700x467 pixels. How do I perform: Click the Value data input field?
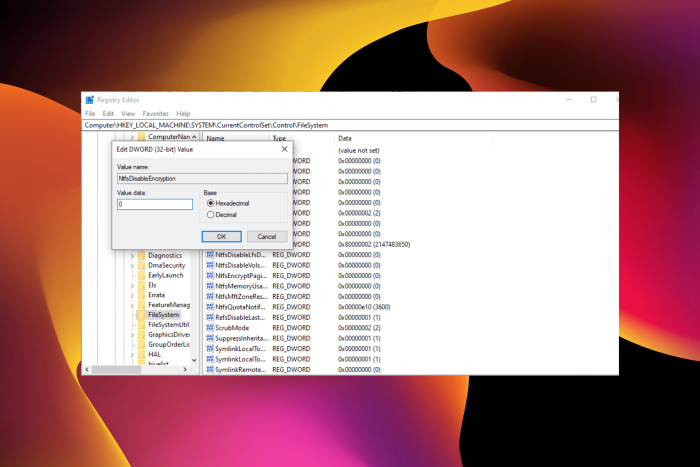(155, 204)
